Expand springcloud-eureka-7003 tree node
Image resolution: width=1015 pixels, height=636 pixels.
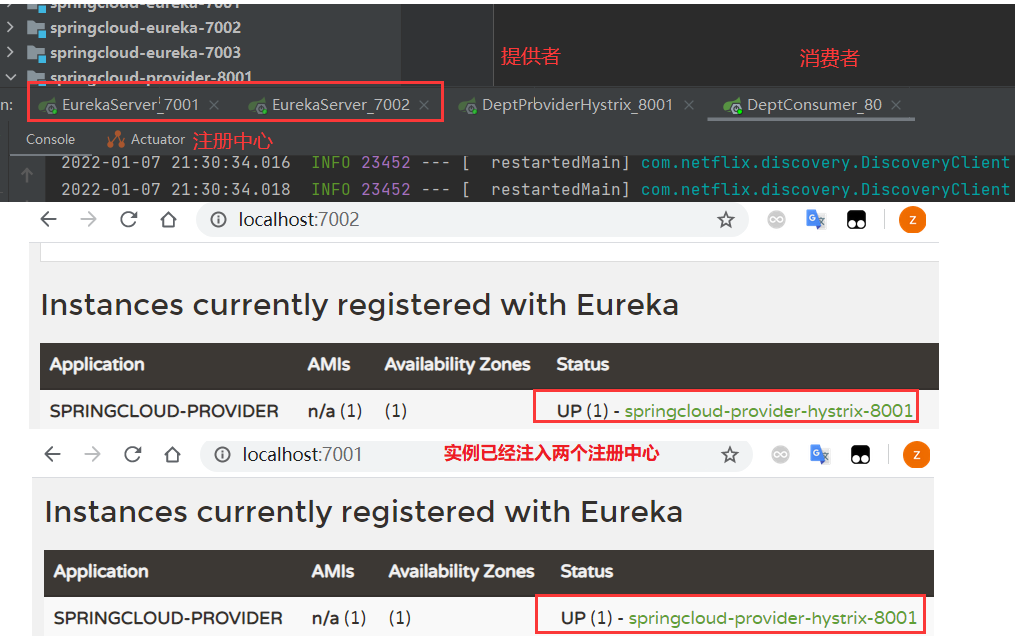point(10,52)
